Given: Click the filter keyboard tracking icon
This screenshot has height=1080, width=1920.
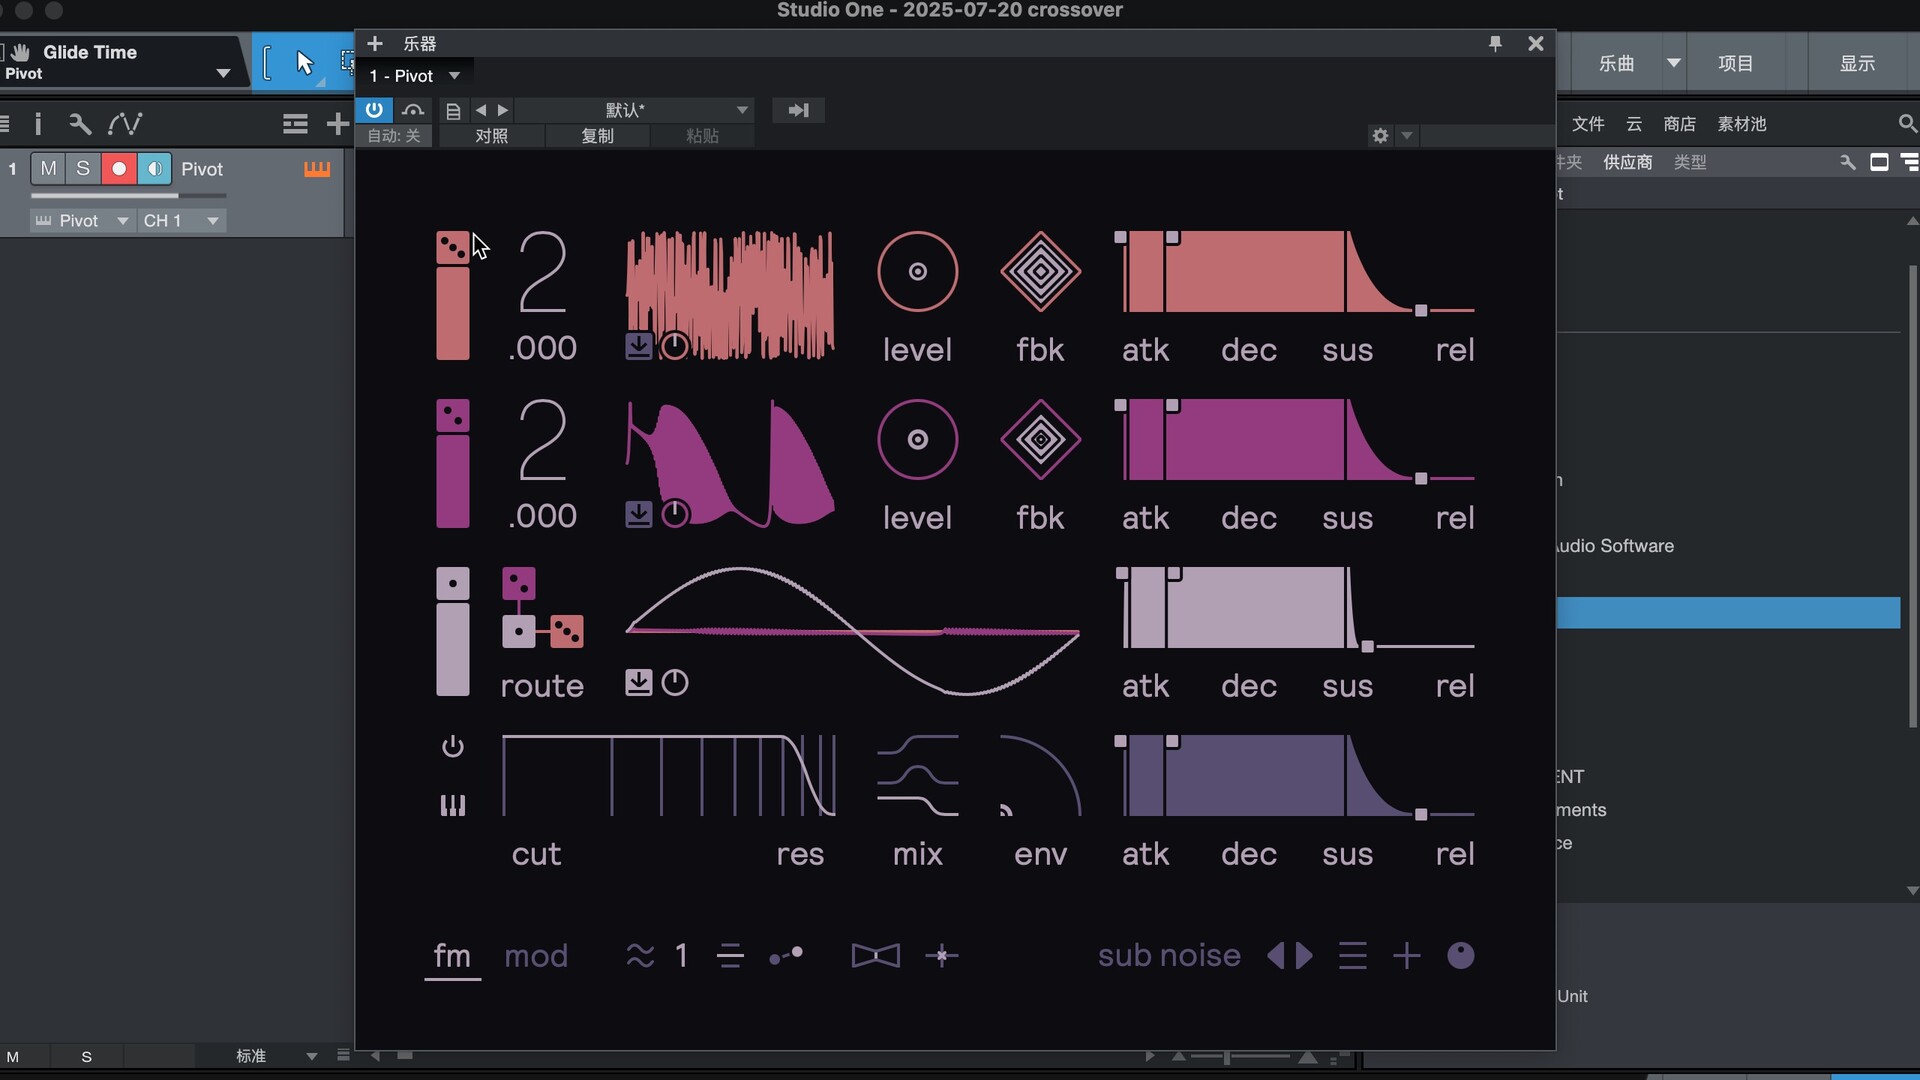Looking at the screenshot, I should 453,805.
